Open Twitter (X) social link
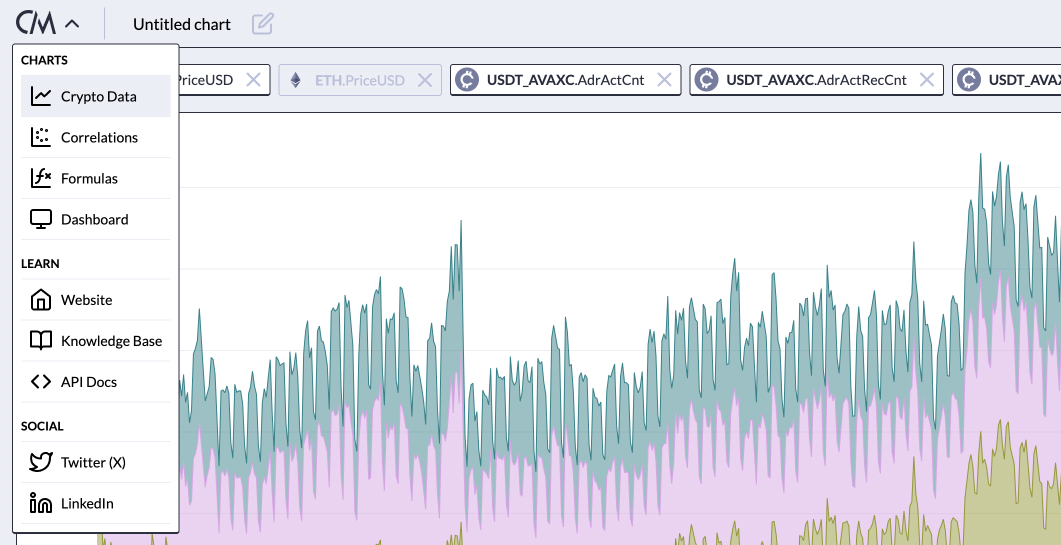The width and height of the screenshot is (1061, 545). [95, 462]
